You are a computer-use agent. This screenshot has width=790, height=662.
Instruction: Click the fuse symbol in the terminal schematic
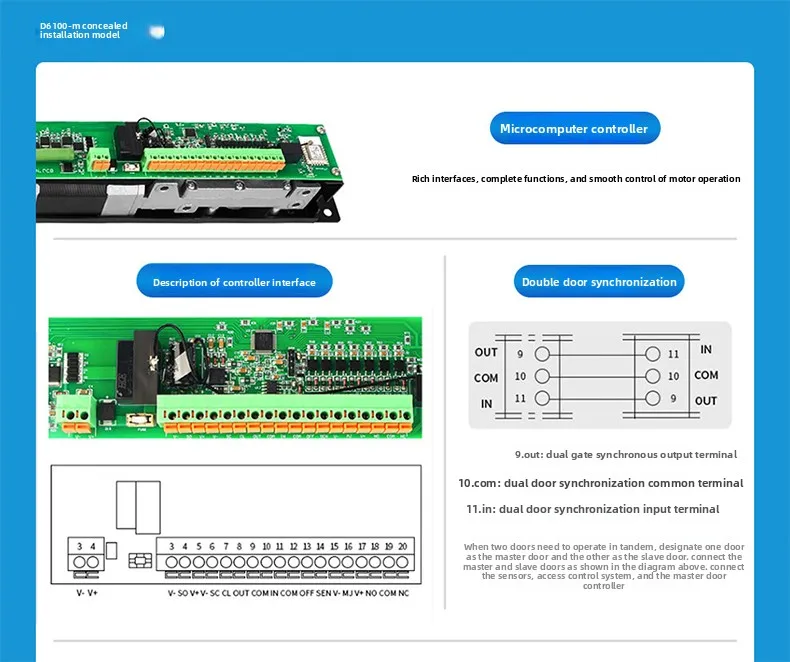(140, 561)
